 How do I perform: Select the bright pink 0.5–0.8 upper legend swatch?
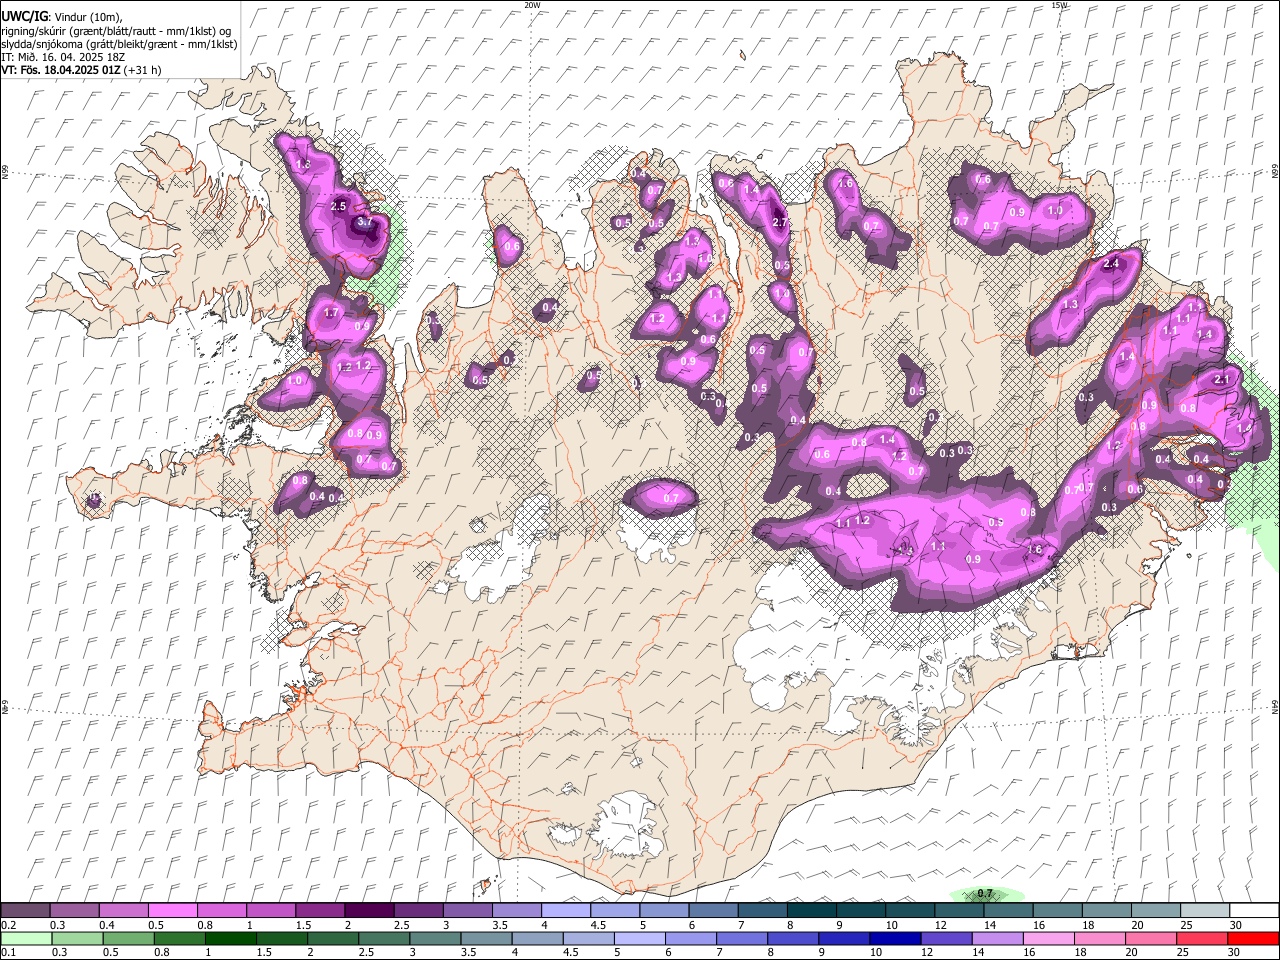coord(172,911)
